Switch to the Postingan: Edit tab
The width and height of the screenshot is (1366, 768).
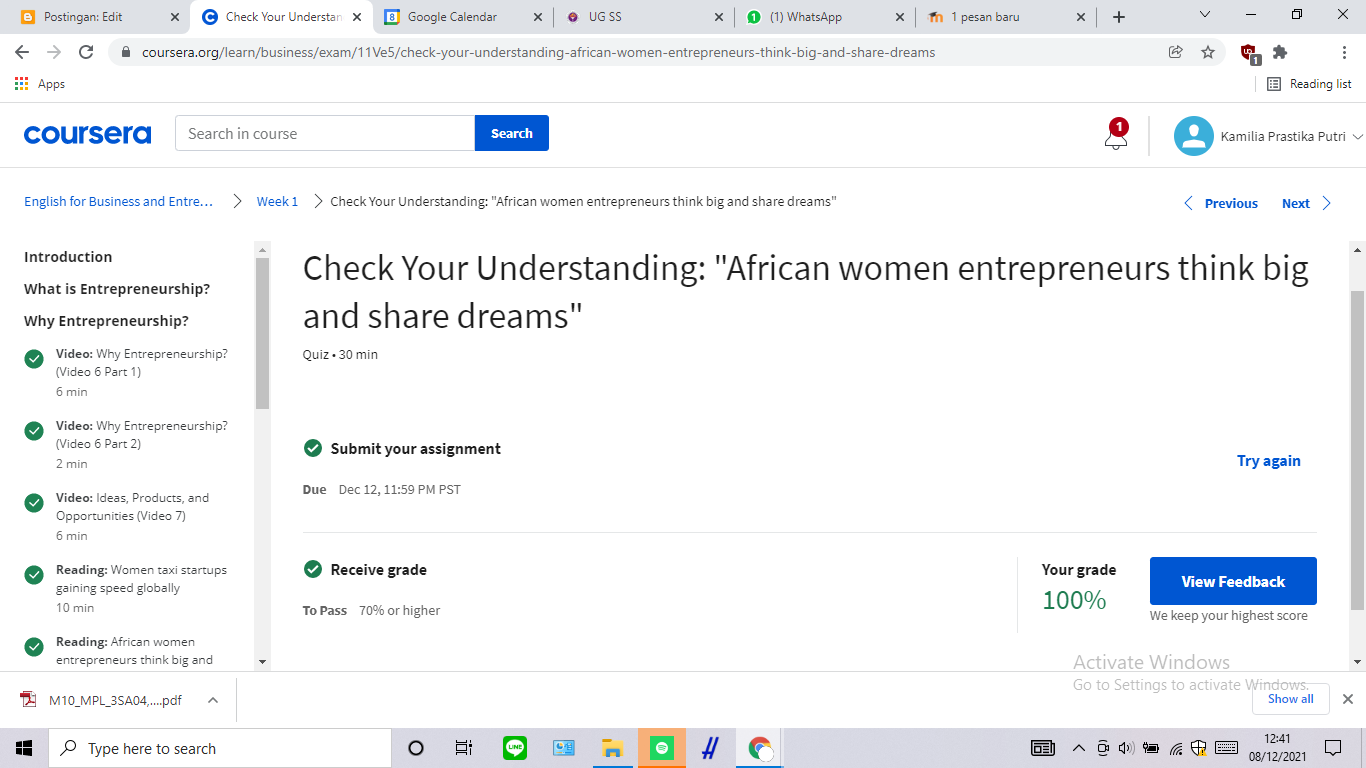coord(96,17)
